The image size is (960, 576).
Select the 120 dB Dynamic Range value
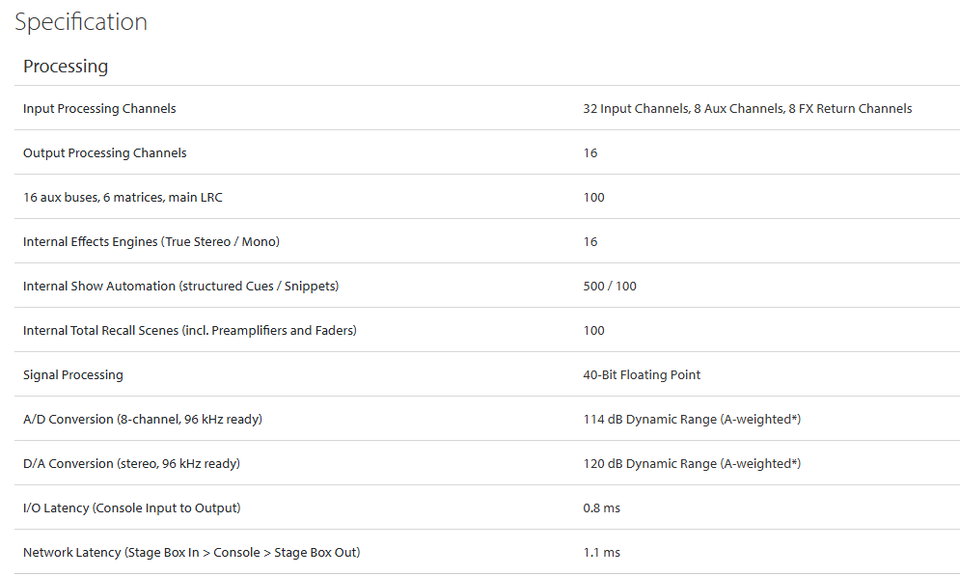click(x=692, y=463)
